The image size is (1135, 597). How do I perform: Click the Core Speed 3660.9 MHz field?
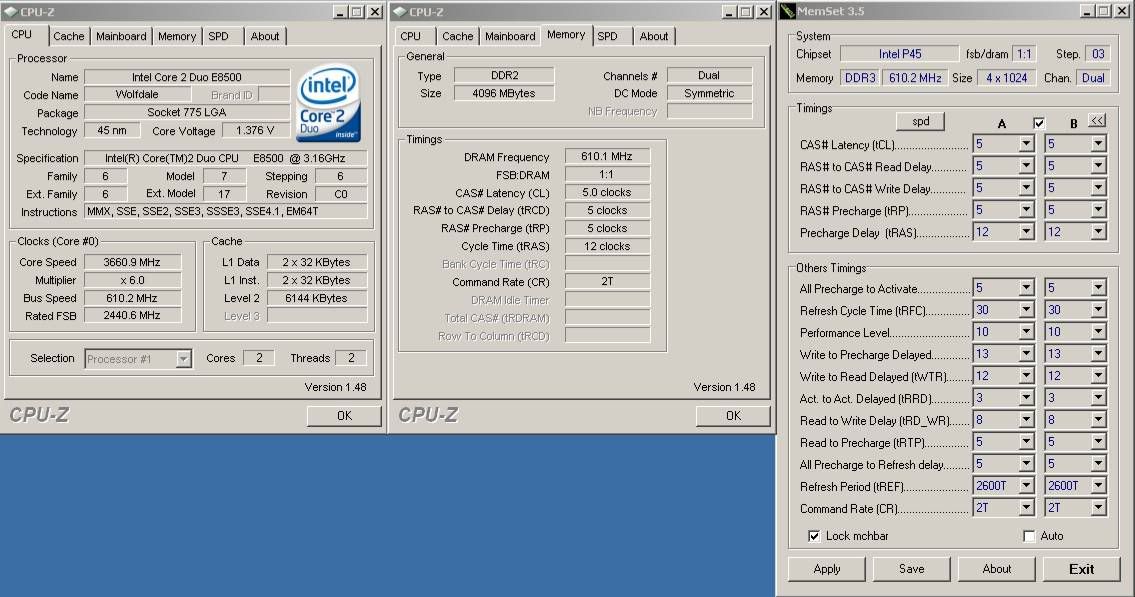click(x=132, y=262)
